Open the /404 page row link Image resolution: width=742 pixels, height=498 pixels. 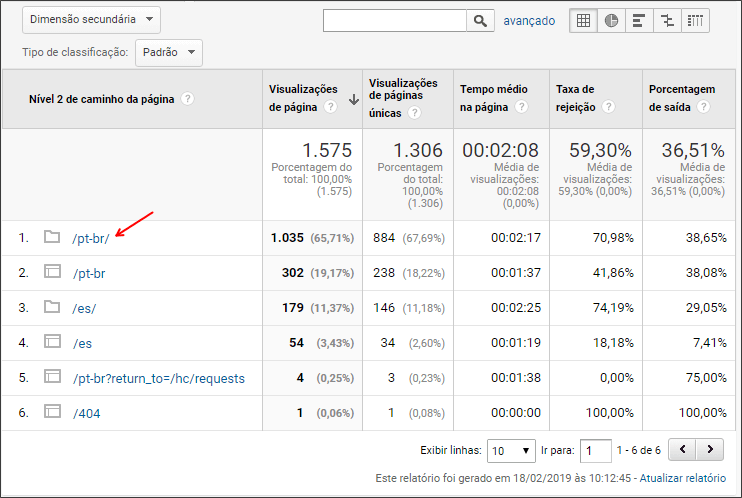pyautogui.click(x=87, y=413)
